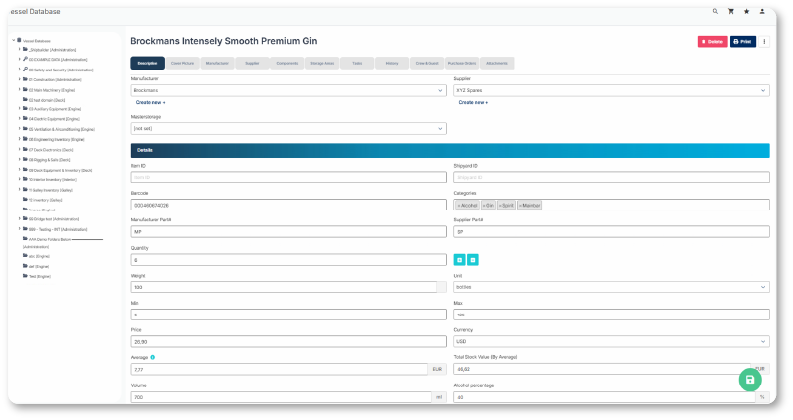Click the AAA Demo Folders Below folder icon
Screen dimensions: 793x420
(x=25, y=239)
